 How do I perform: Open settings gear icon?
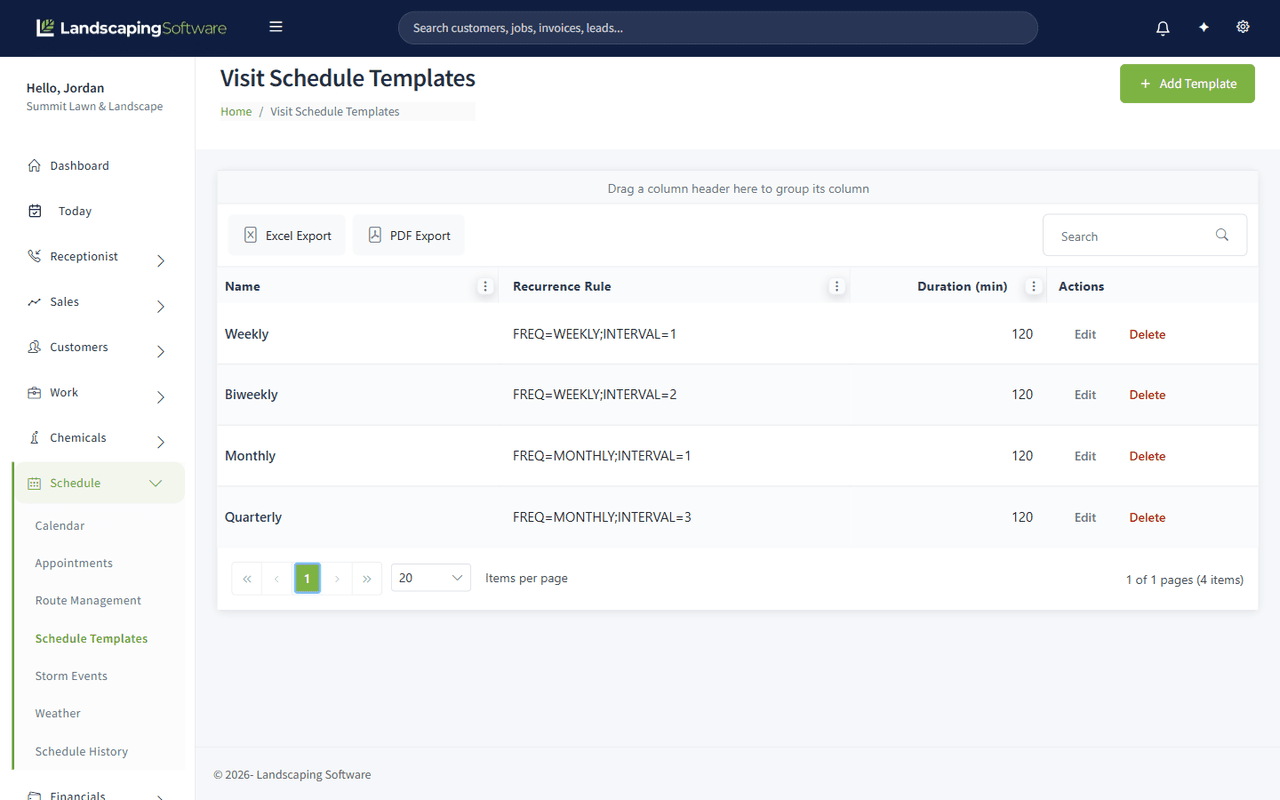pyautogui.click(x=1243, y=27)
